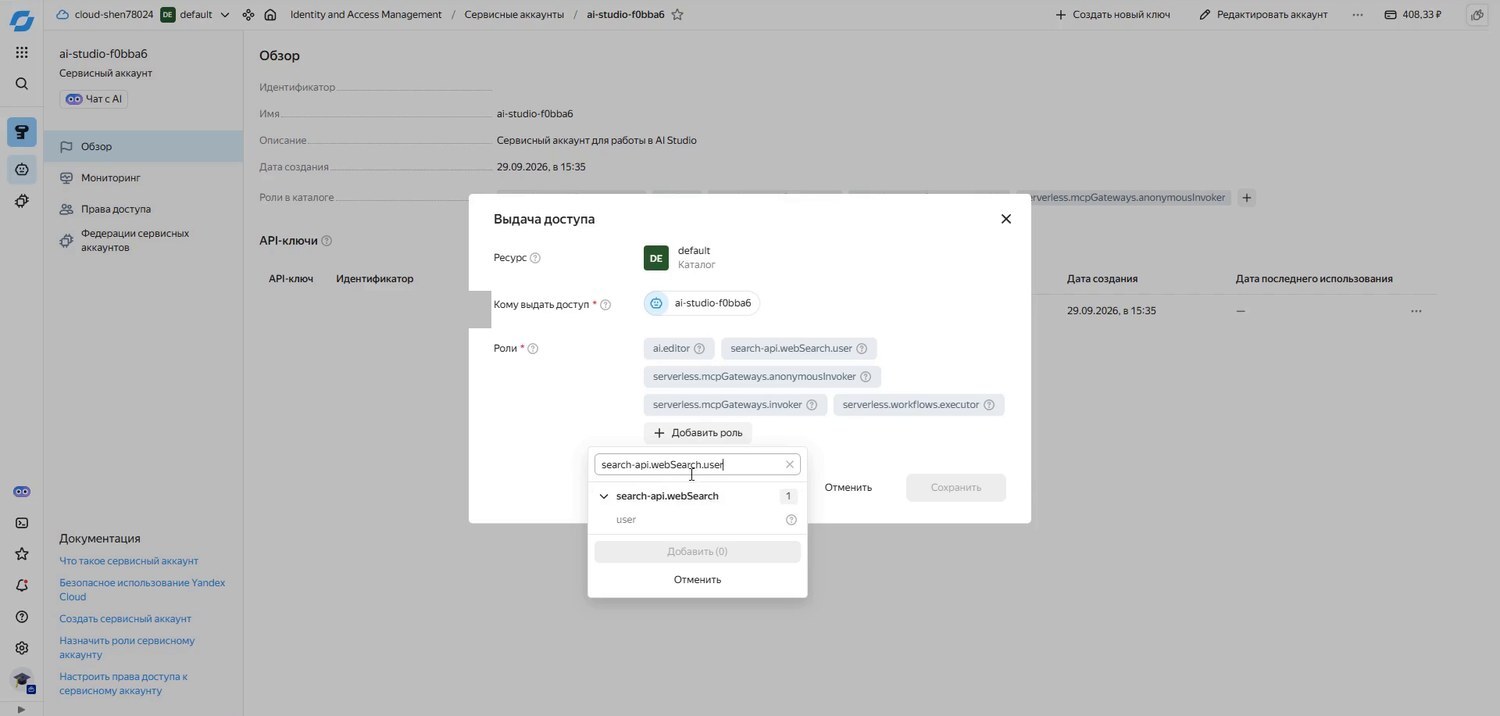Open the Чат с AI button
This screenshot has width=1500, height=716.
(x=94, y=99)
